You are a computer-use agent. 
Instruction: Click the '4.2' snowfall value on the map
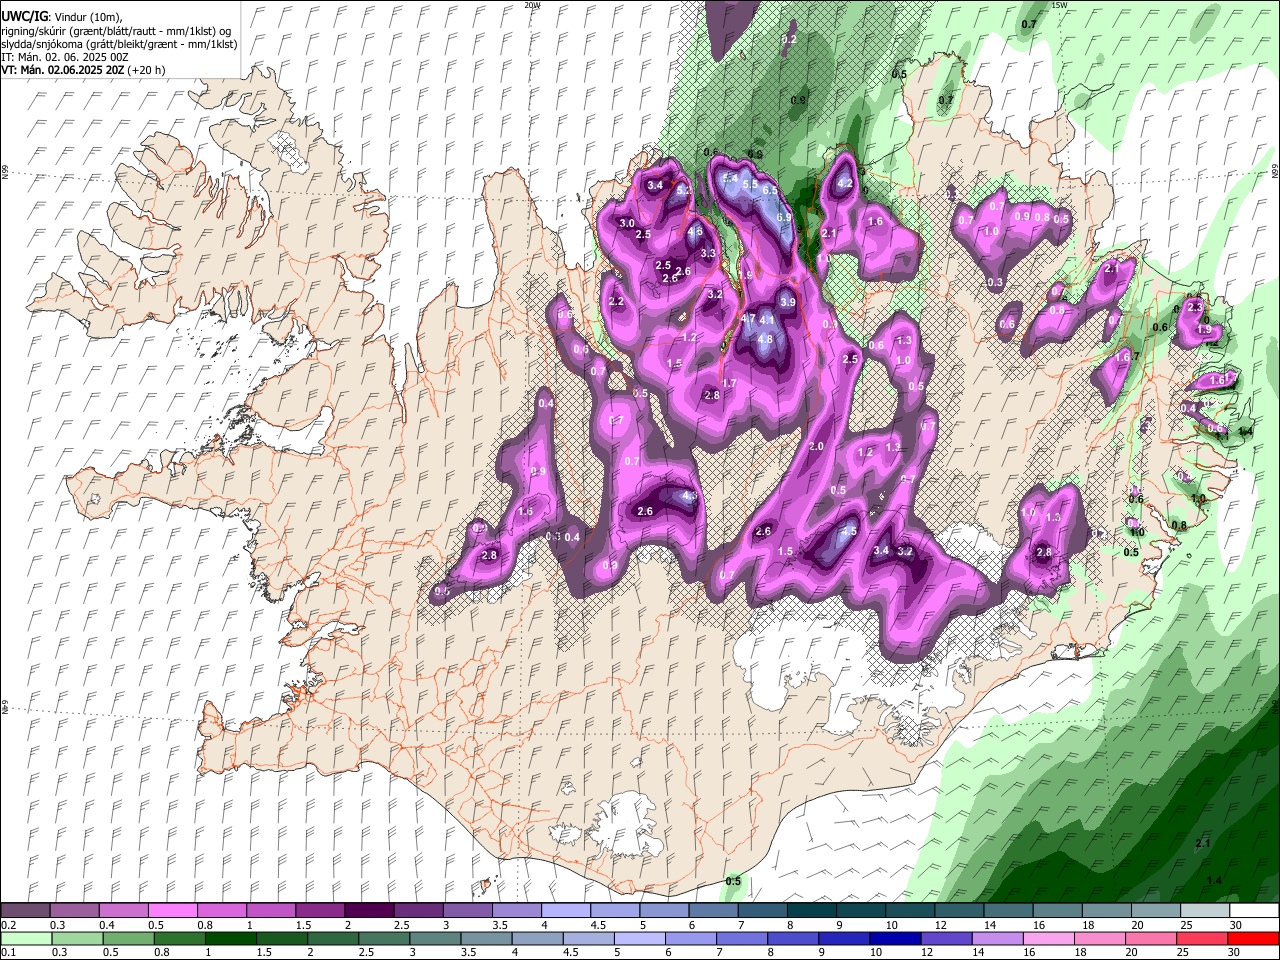coord(845,183)
